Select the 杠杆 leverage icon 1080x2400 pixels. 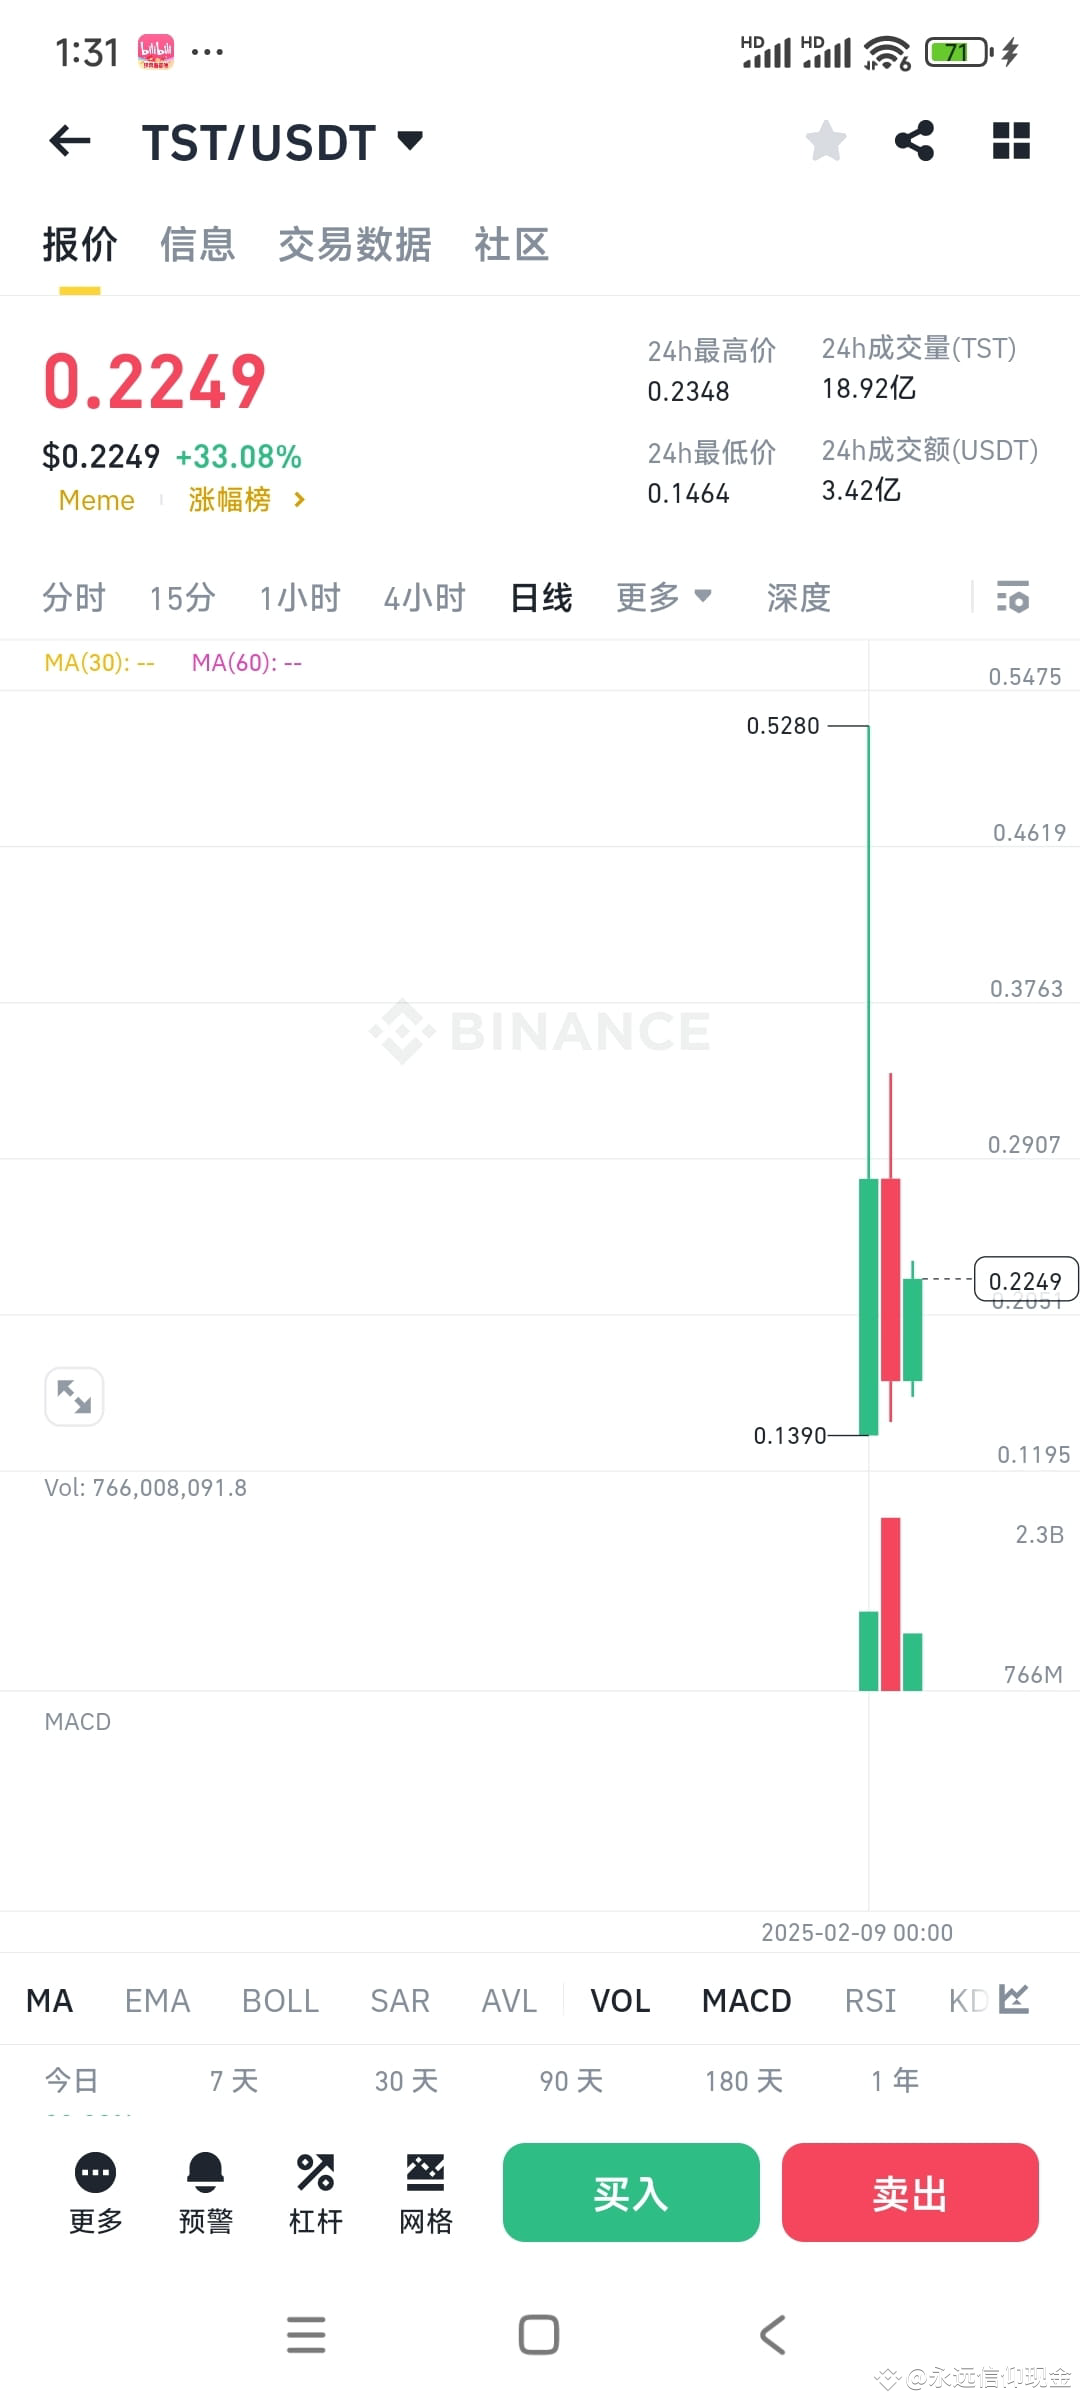click(x=315, y=2194)
